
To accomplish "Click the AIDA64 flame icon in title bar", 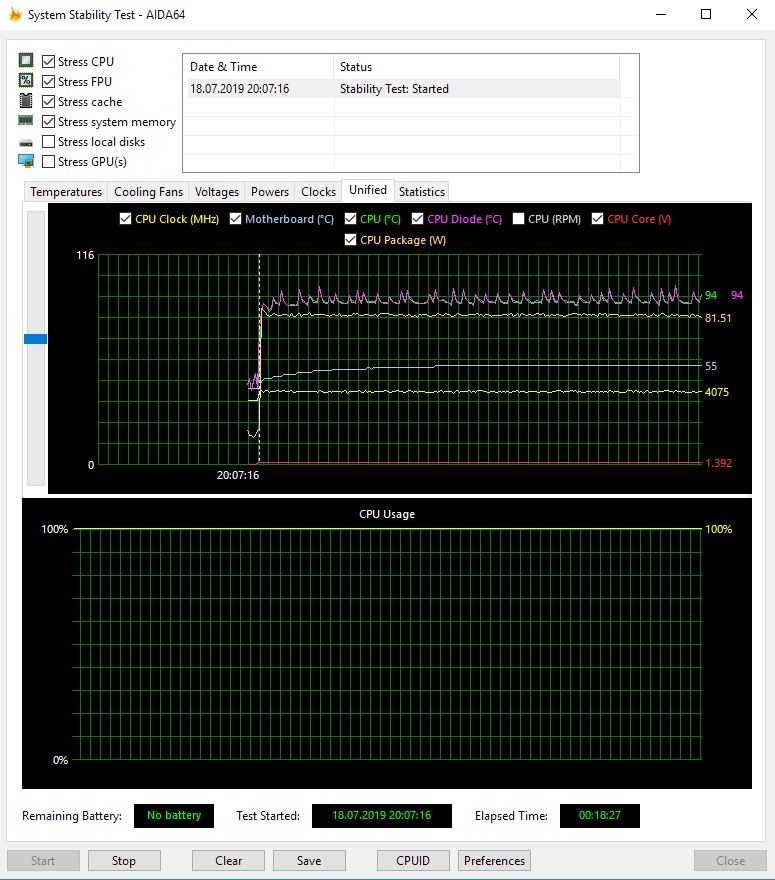I will pyautogui.click(x=15, y=14).
